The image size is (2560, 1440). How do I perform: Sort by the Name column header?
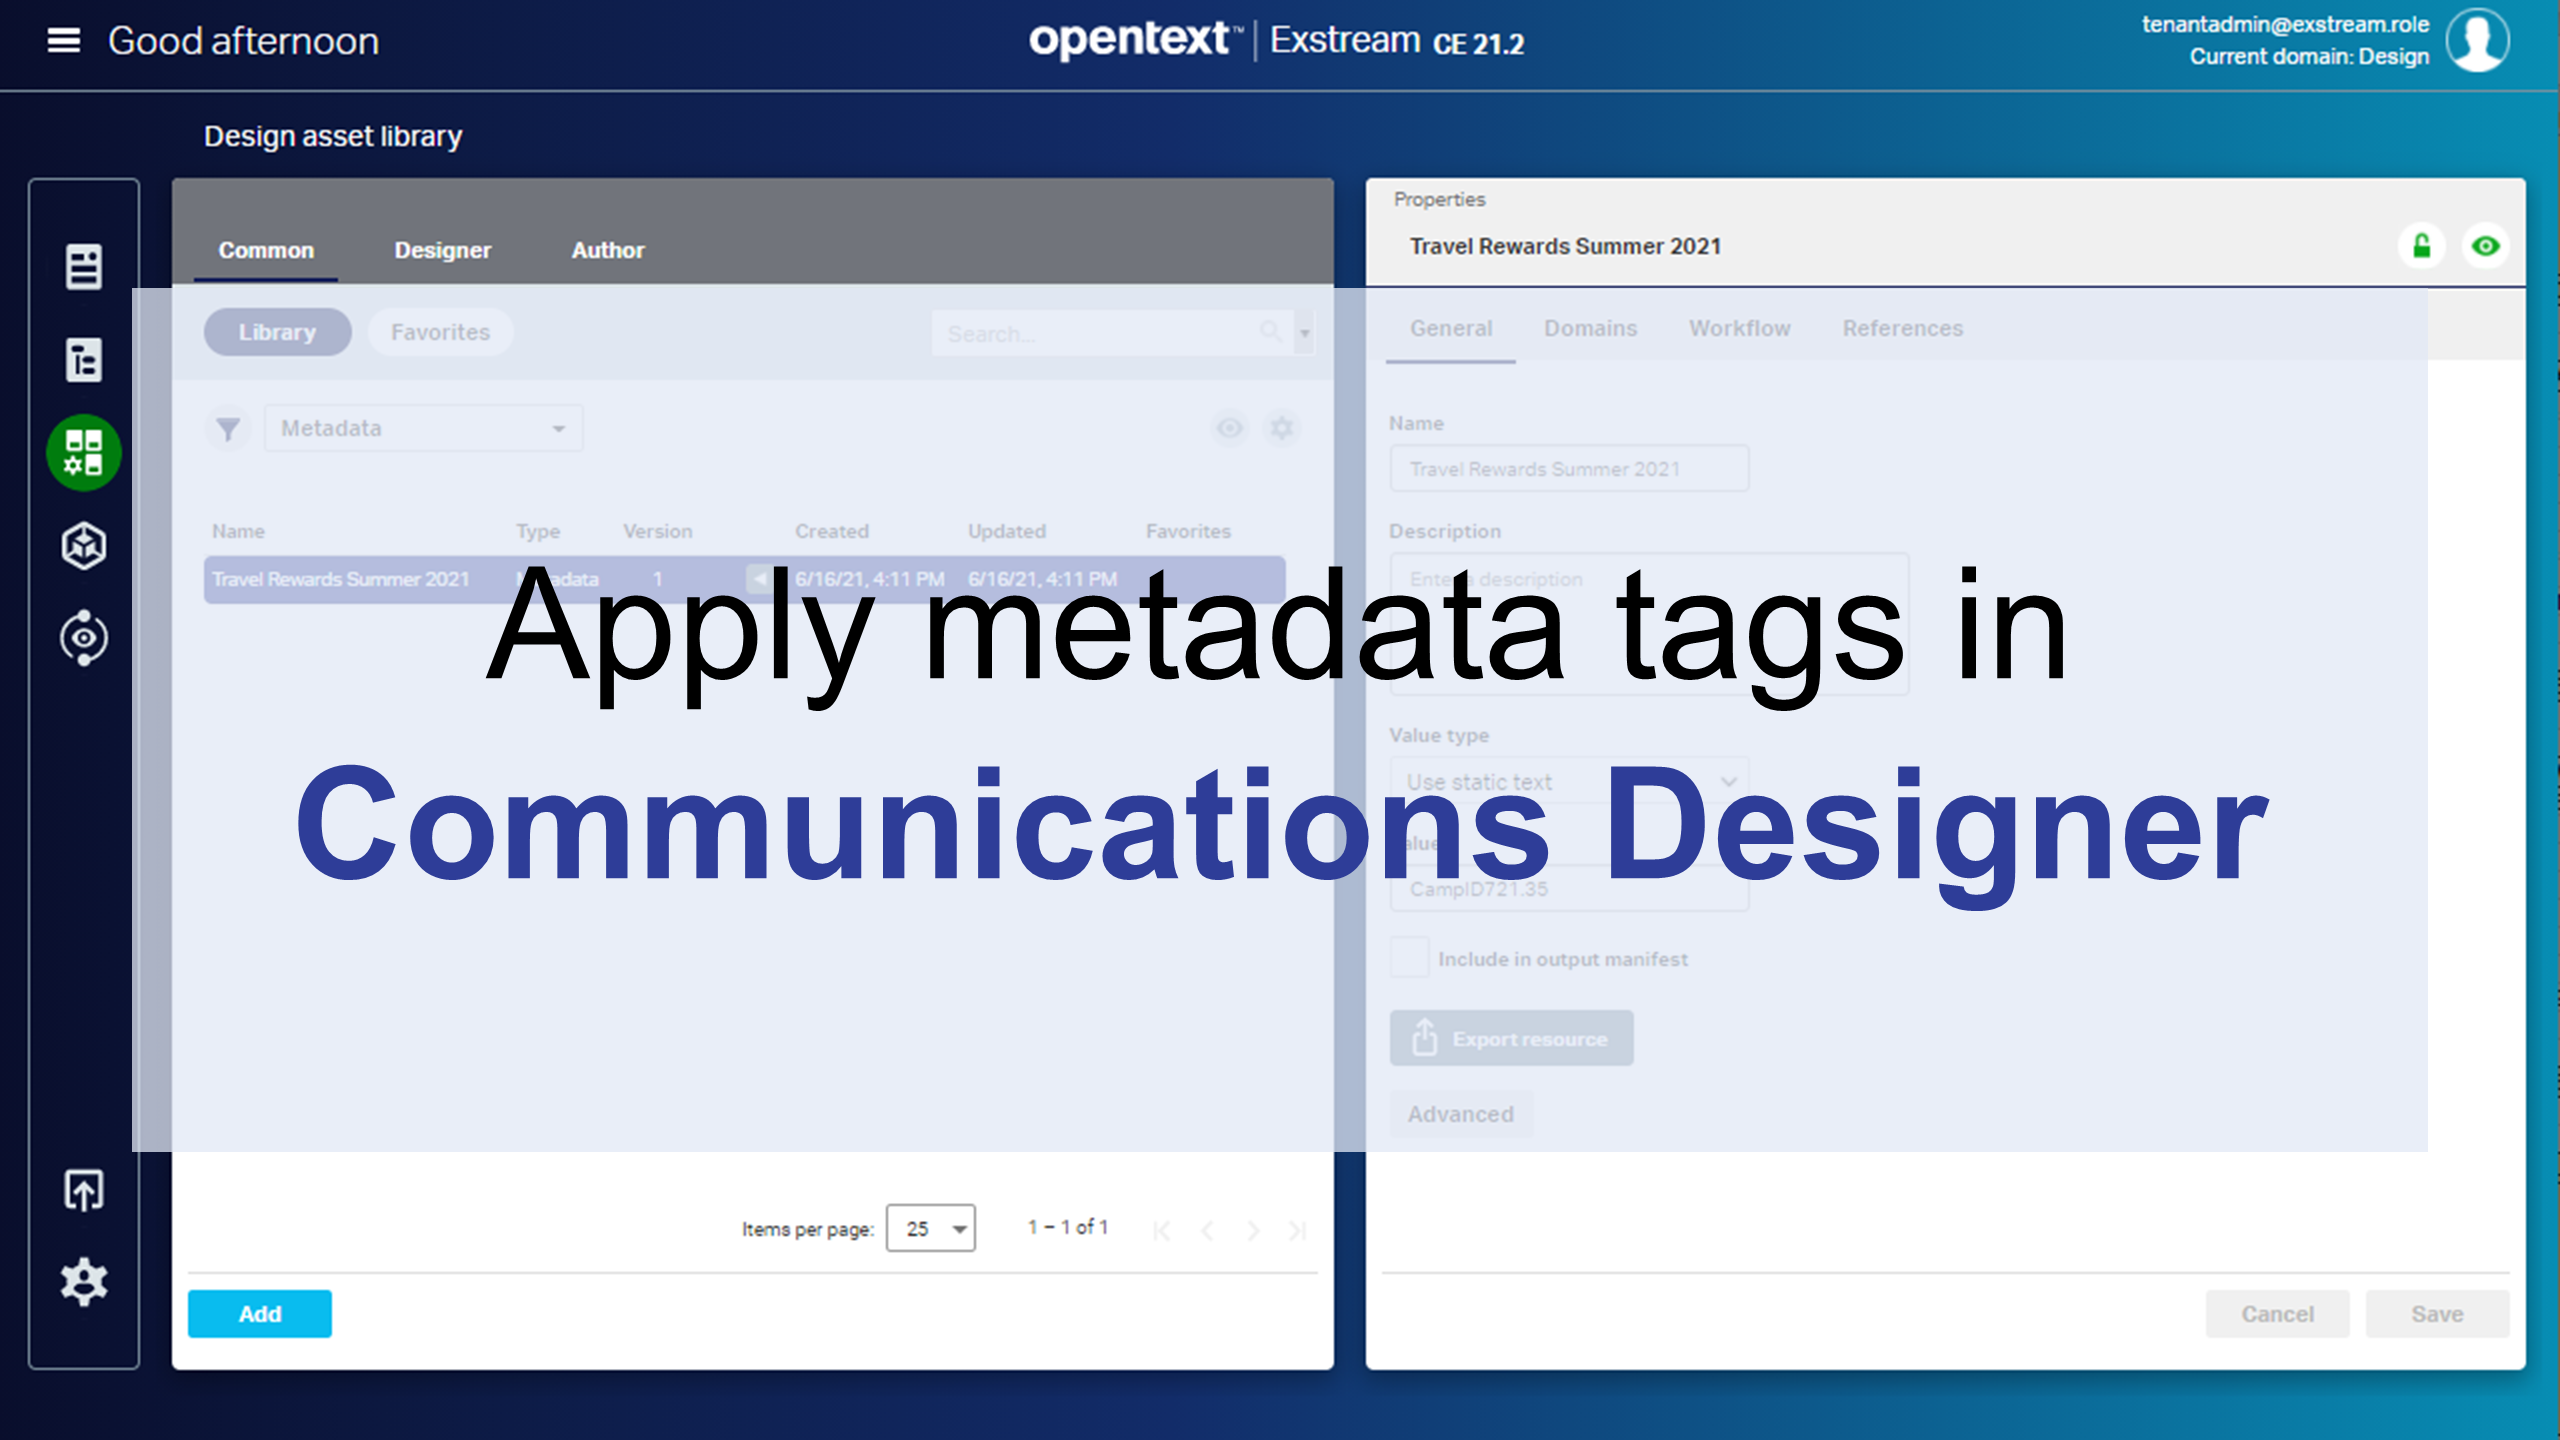[238, 531]
